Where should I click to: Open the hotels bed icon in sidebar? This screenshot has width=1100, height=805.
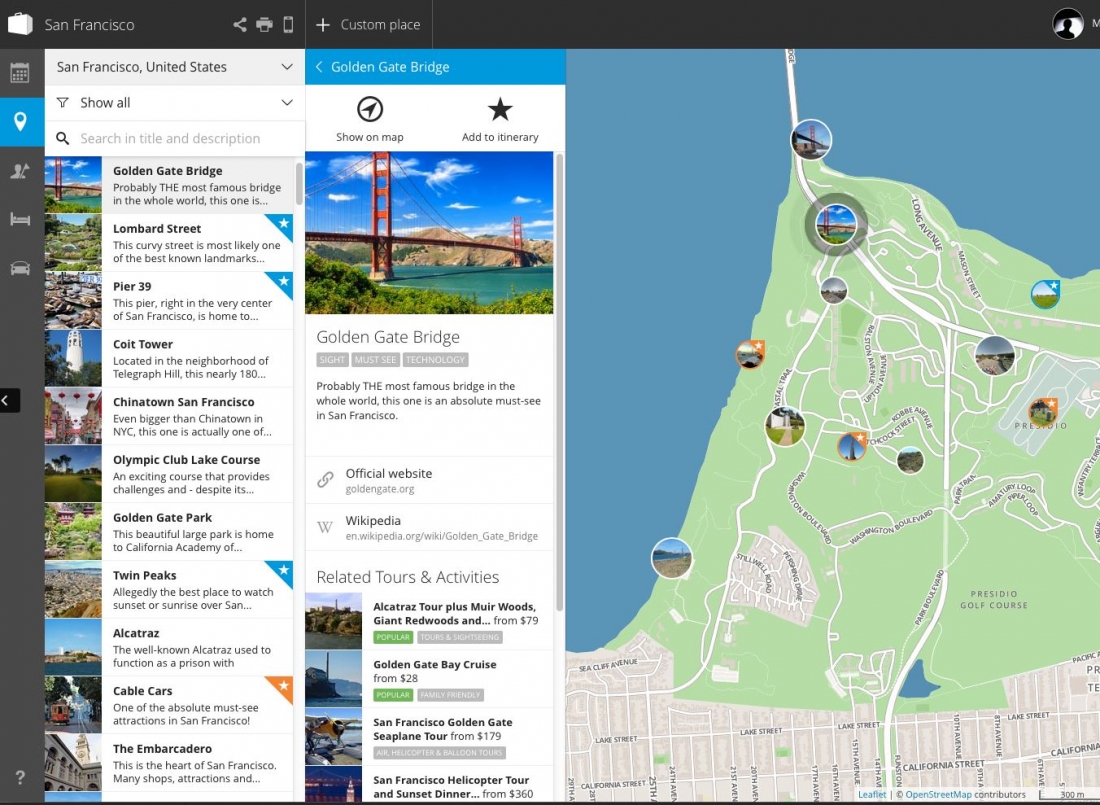pos(20,220)
